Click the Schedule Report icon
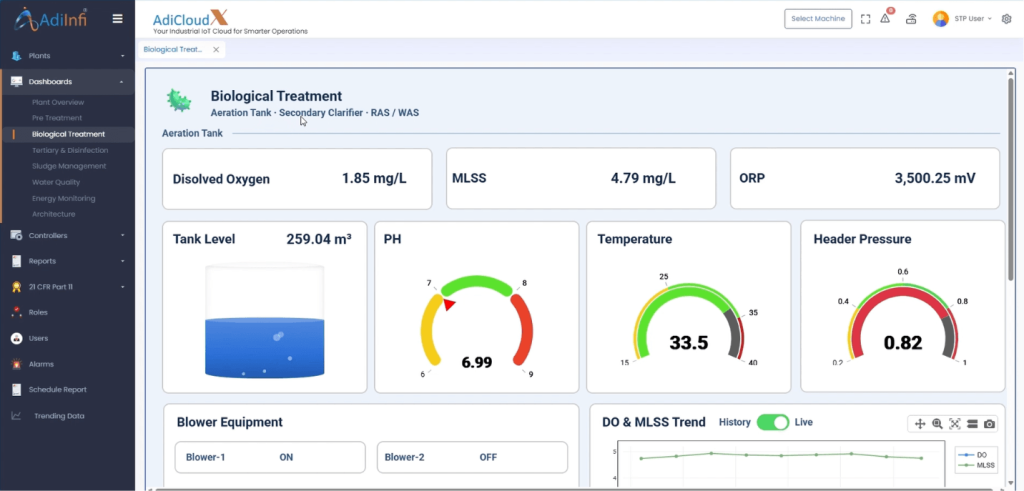The image size is (1024, 491). (x=16, y=390)
